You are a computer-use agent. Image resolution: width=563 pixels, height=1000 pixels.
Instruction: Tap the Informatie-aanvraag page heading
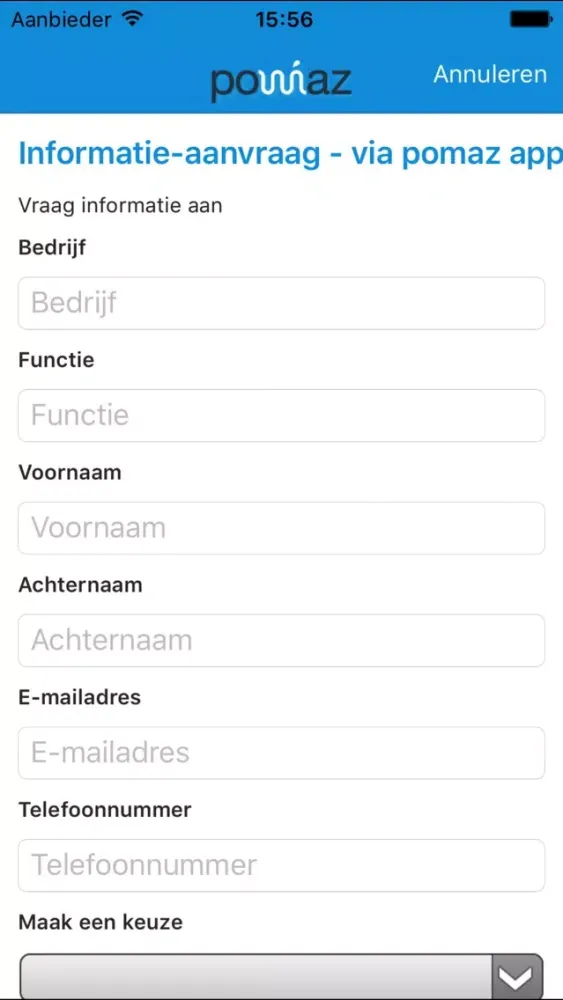290,155
